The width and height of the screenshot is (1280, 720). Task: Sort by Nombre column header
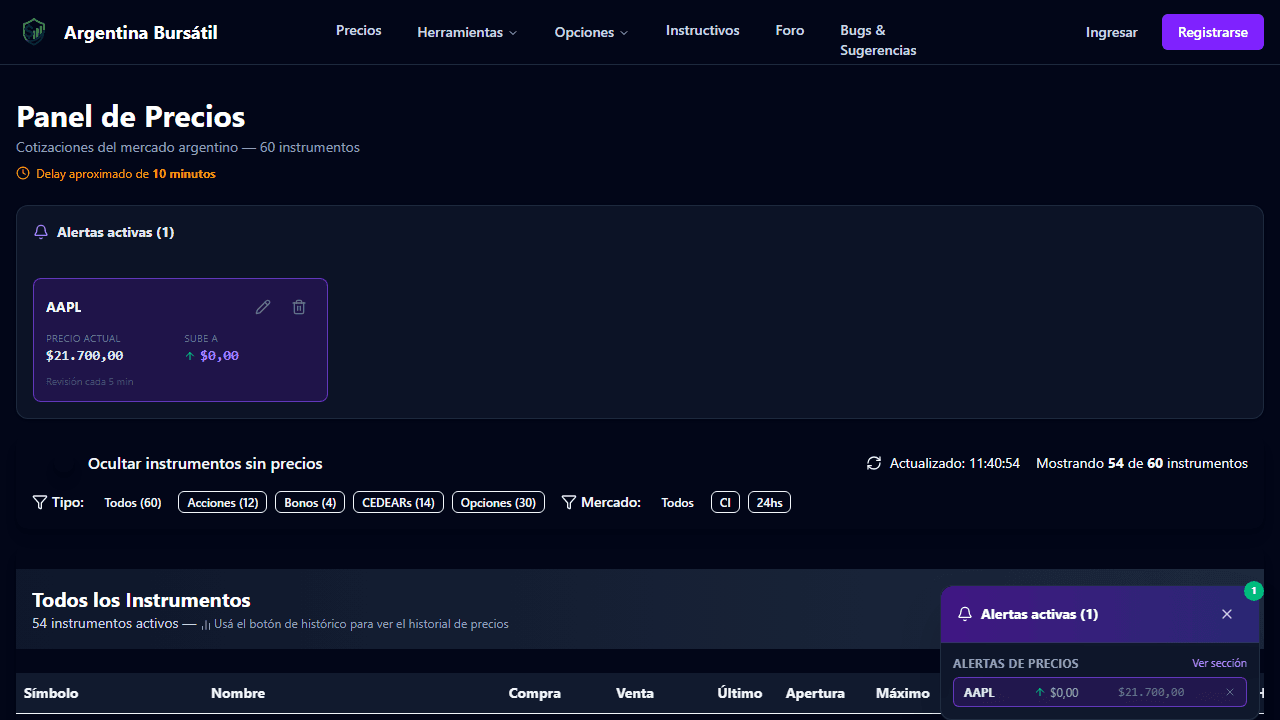coord(238,693)
